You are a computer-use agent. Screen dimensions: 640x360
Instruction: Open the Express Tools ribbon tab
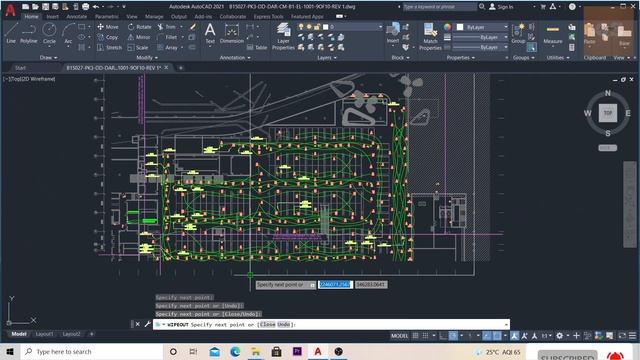pyautogui.click(x=268, y=17)
